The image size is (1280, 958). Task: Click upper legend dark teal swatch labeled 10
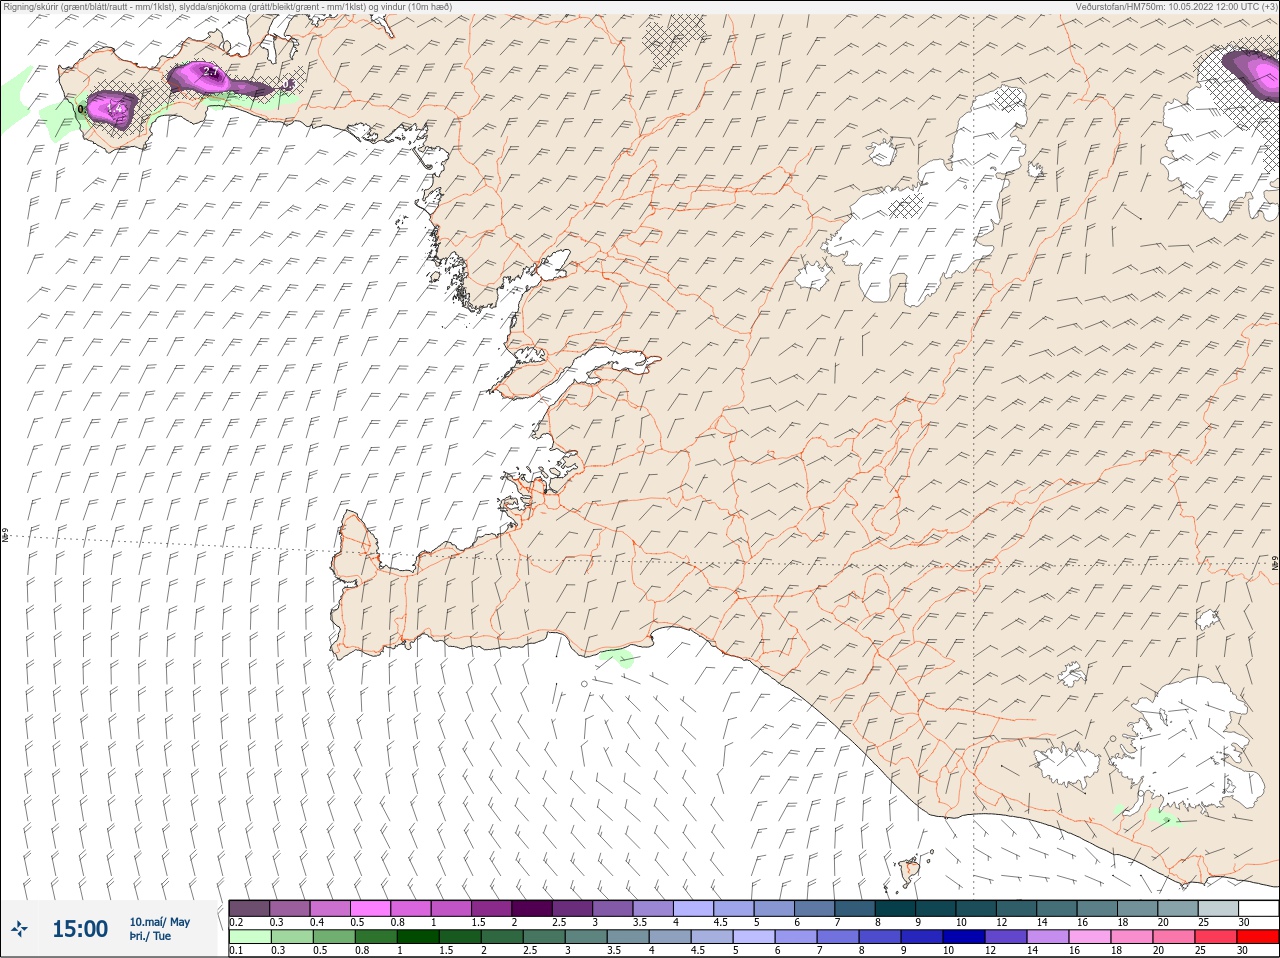pos(977,908)
